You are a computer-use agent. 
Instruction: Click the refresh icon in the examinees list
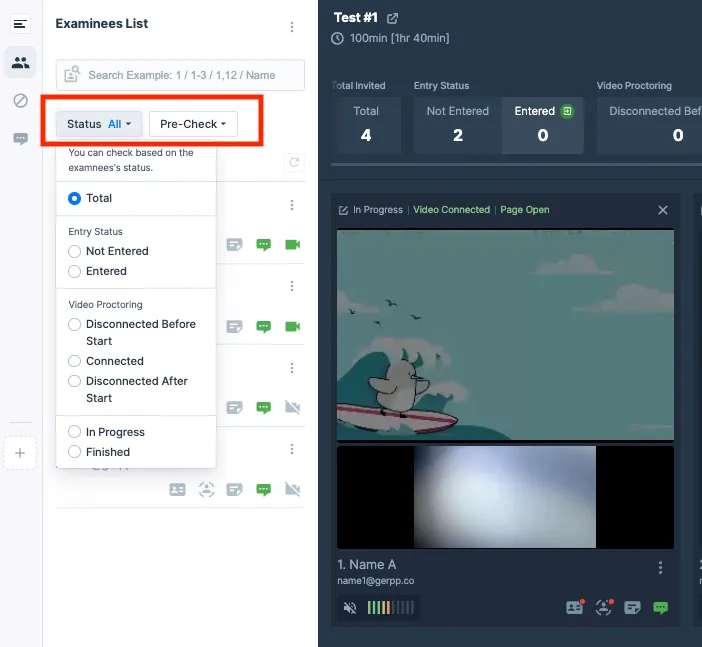click(x=294, y=162)
